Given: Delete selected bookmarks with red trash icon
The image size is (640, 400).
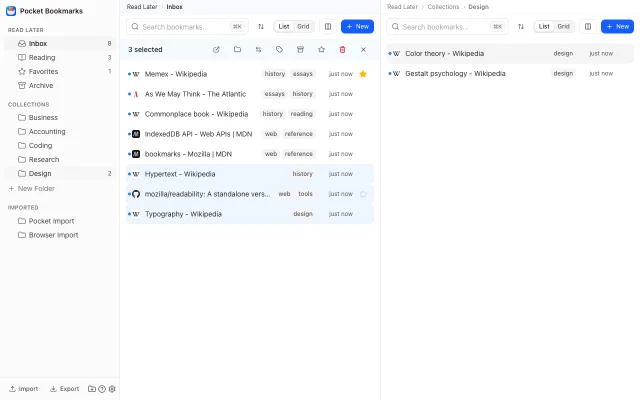Looking at the screenshot, I should click(342, 49).
